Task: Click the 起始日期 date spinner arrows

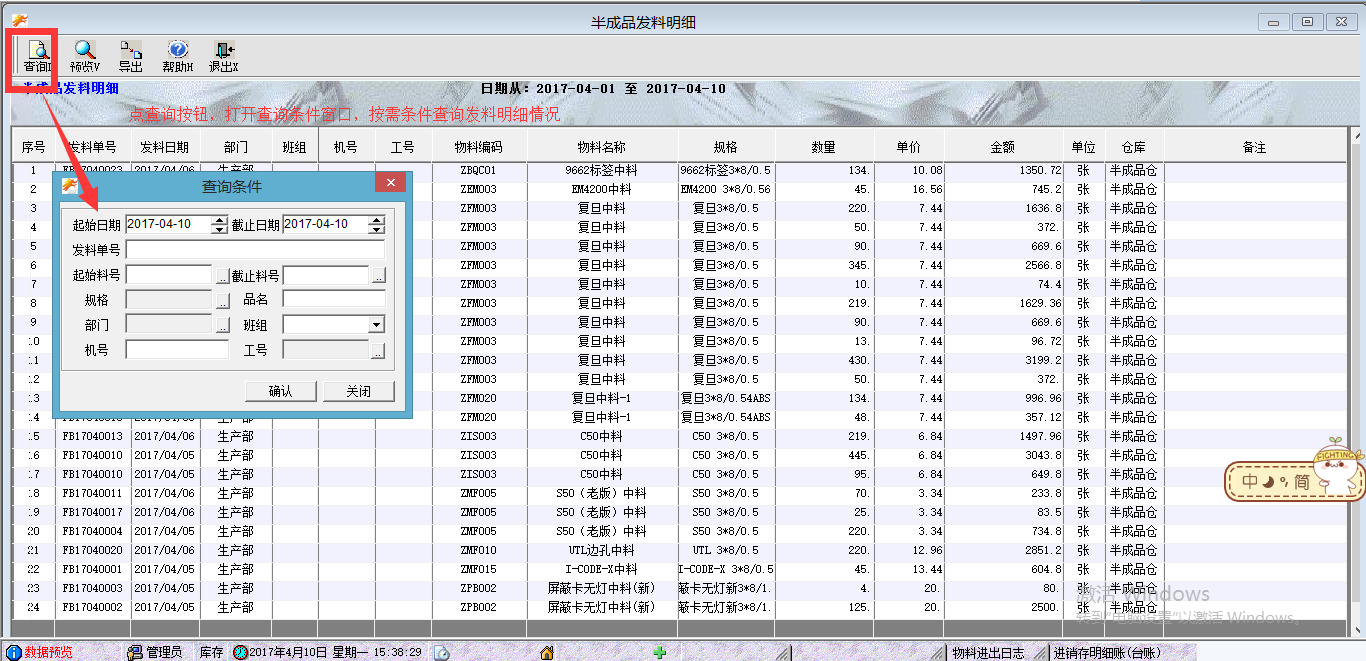Action: tap(219, 225)
